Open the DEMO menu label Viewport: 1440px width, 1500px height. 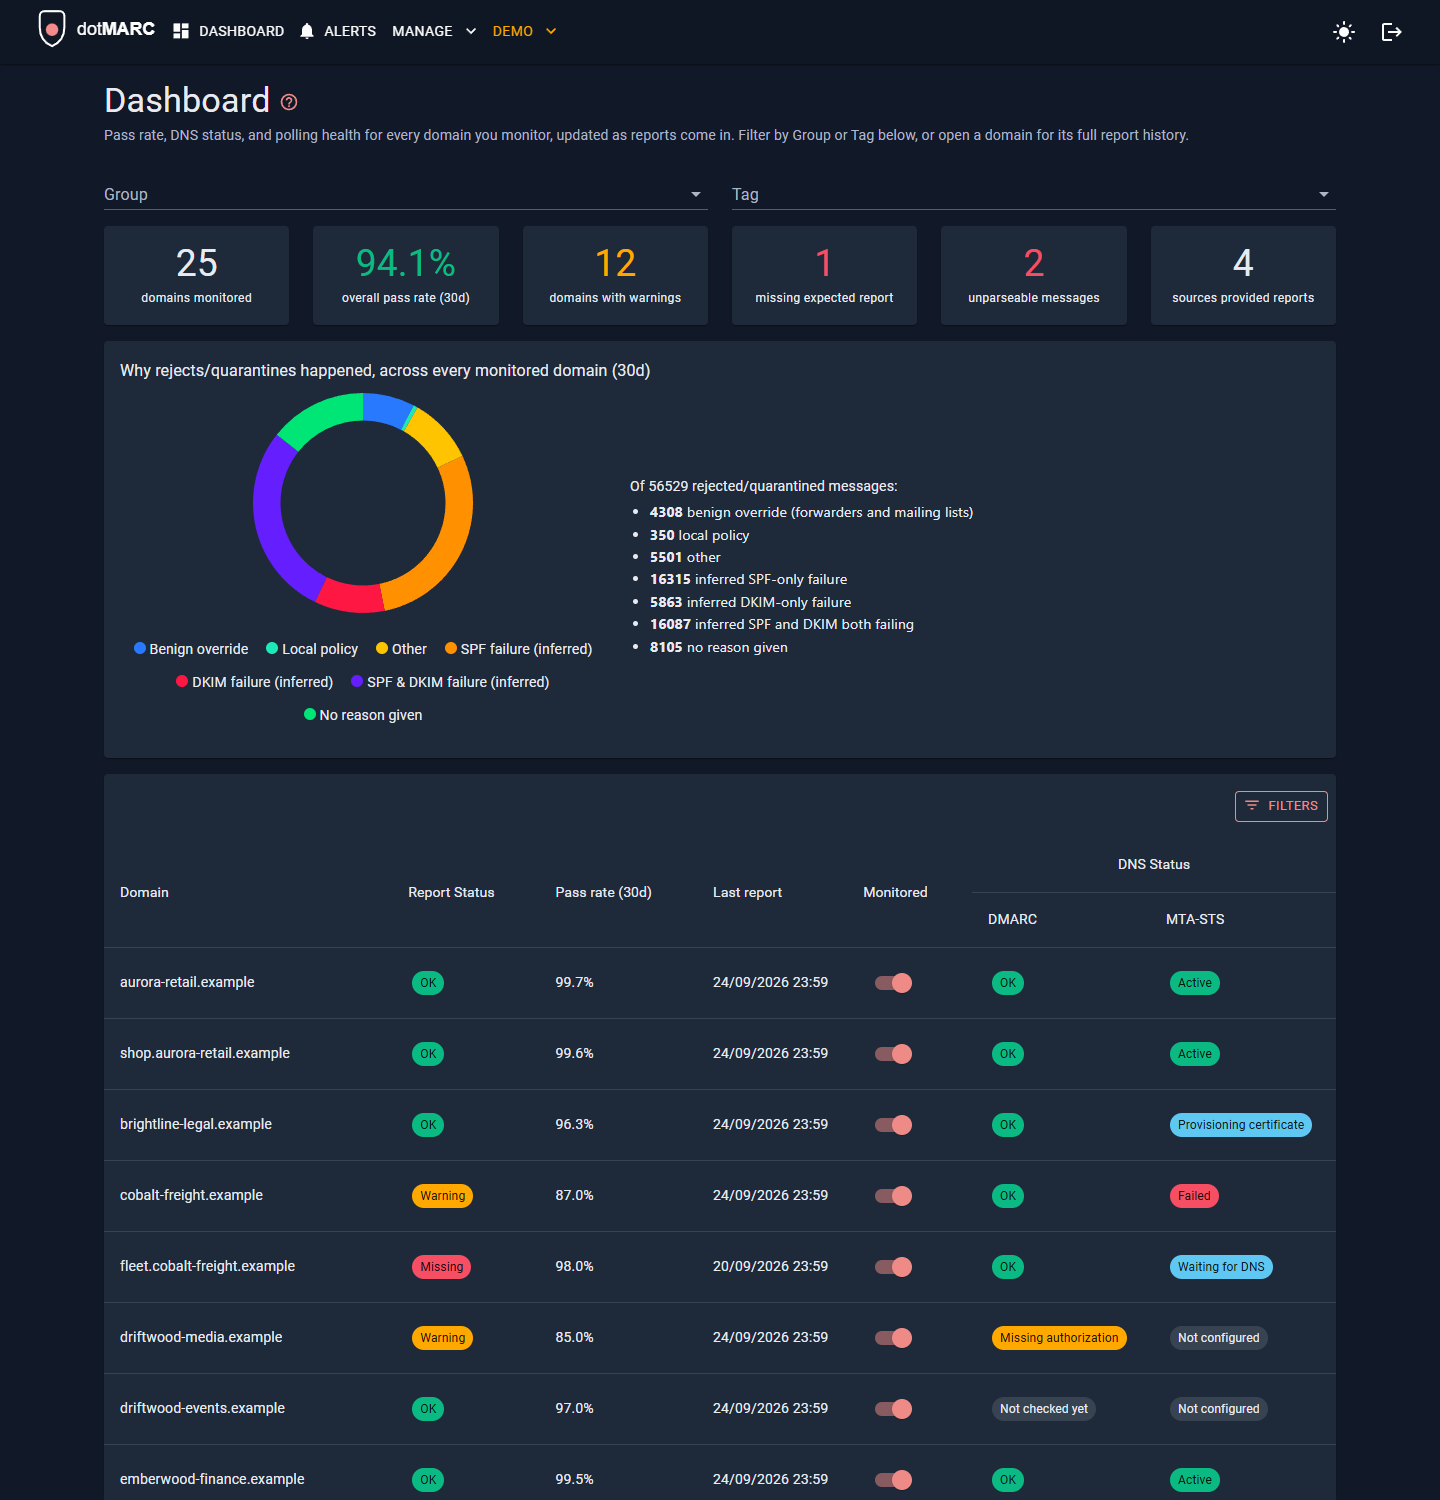pyautogui.click(x=513, y=31)
